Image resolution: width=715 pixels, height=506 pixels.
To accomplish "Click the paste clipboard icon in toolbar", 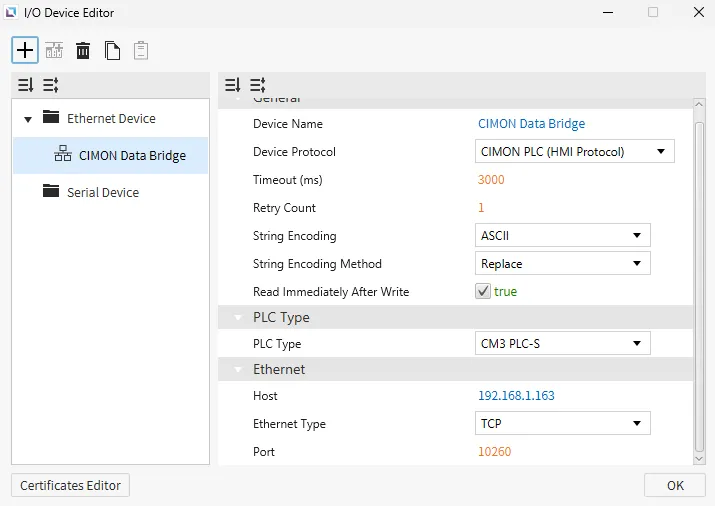I will (141, 50).
